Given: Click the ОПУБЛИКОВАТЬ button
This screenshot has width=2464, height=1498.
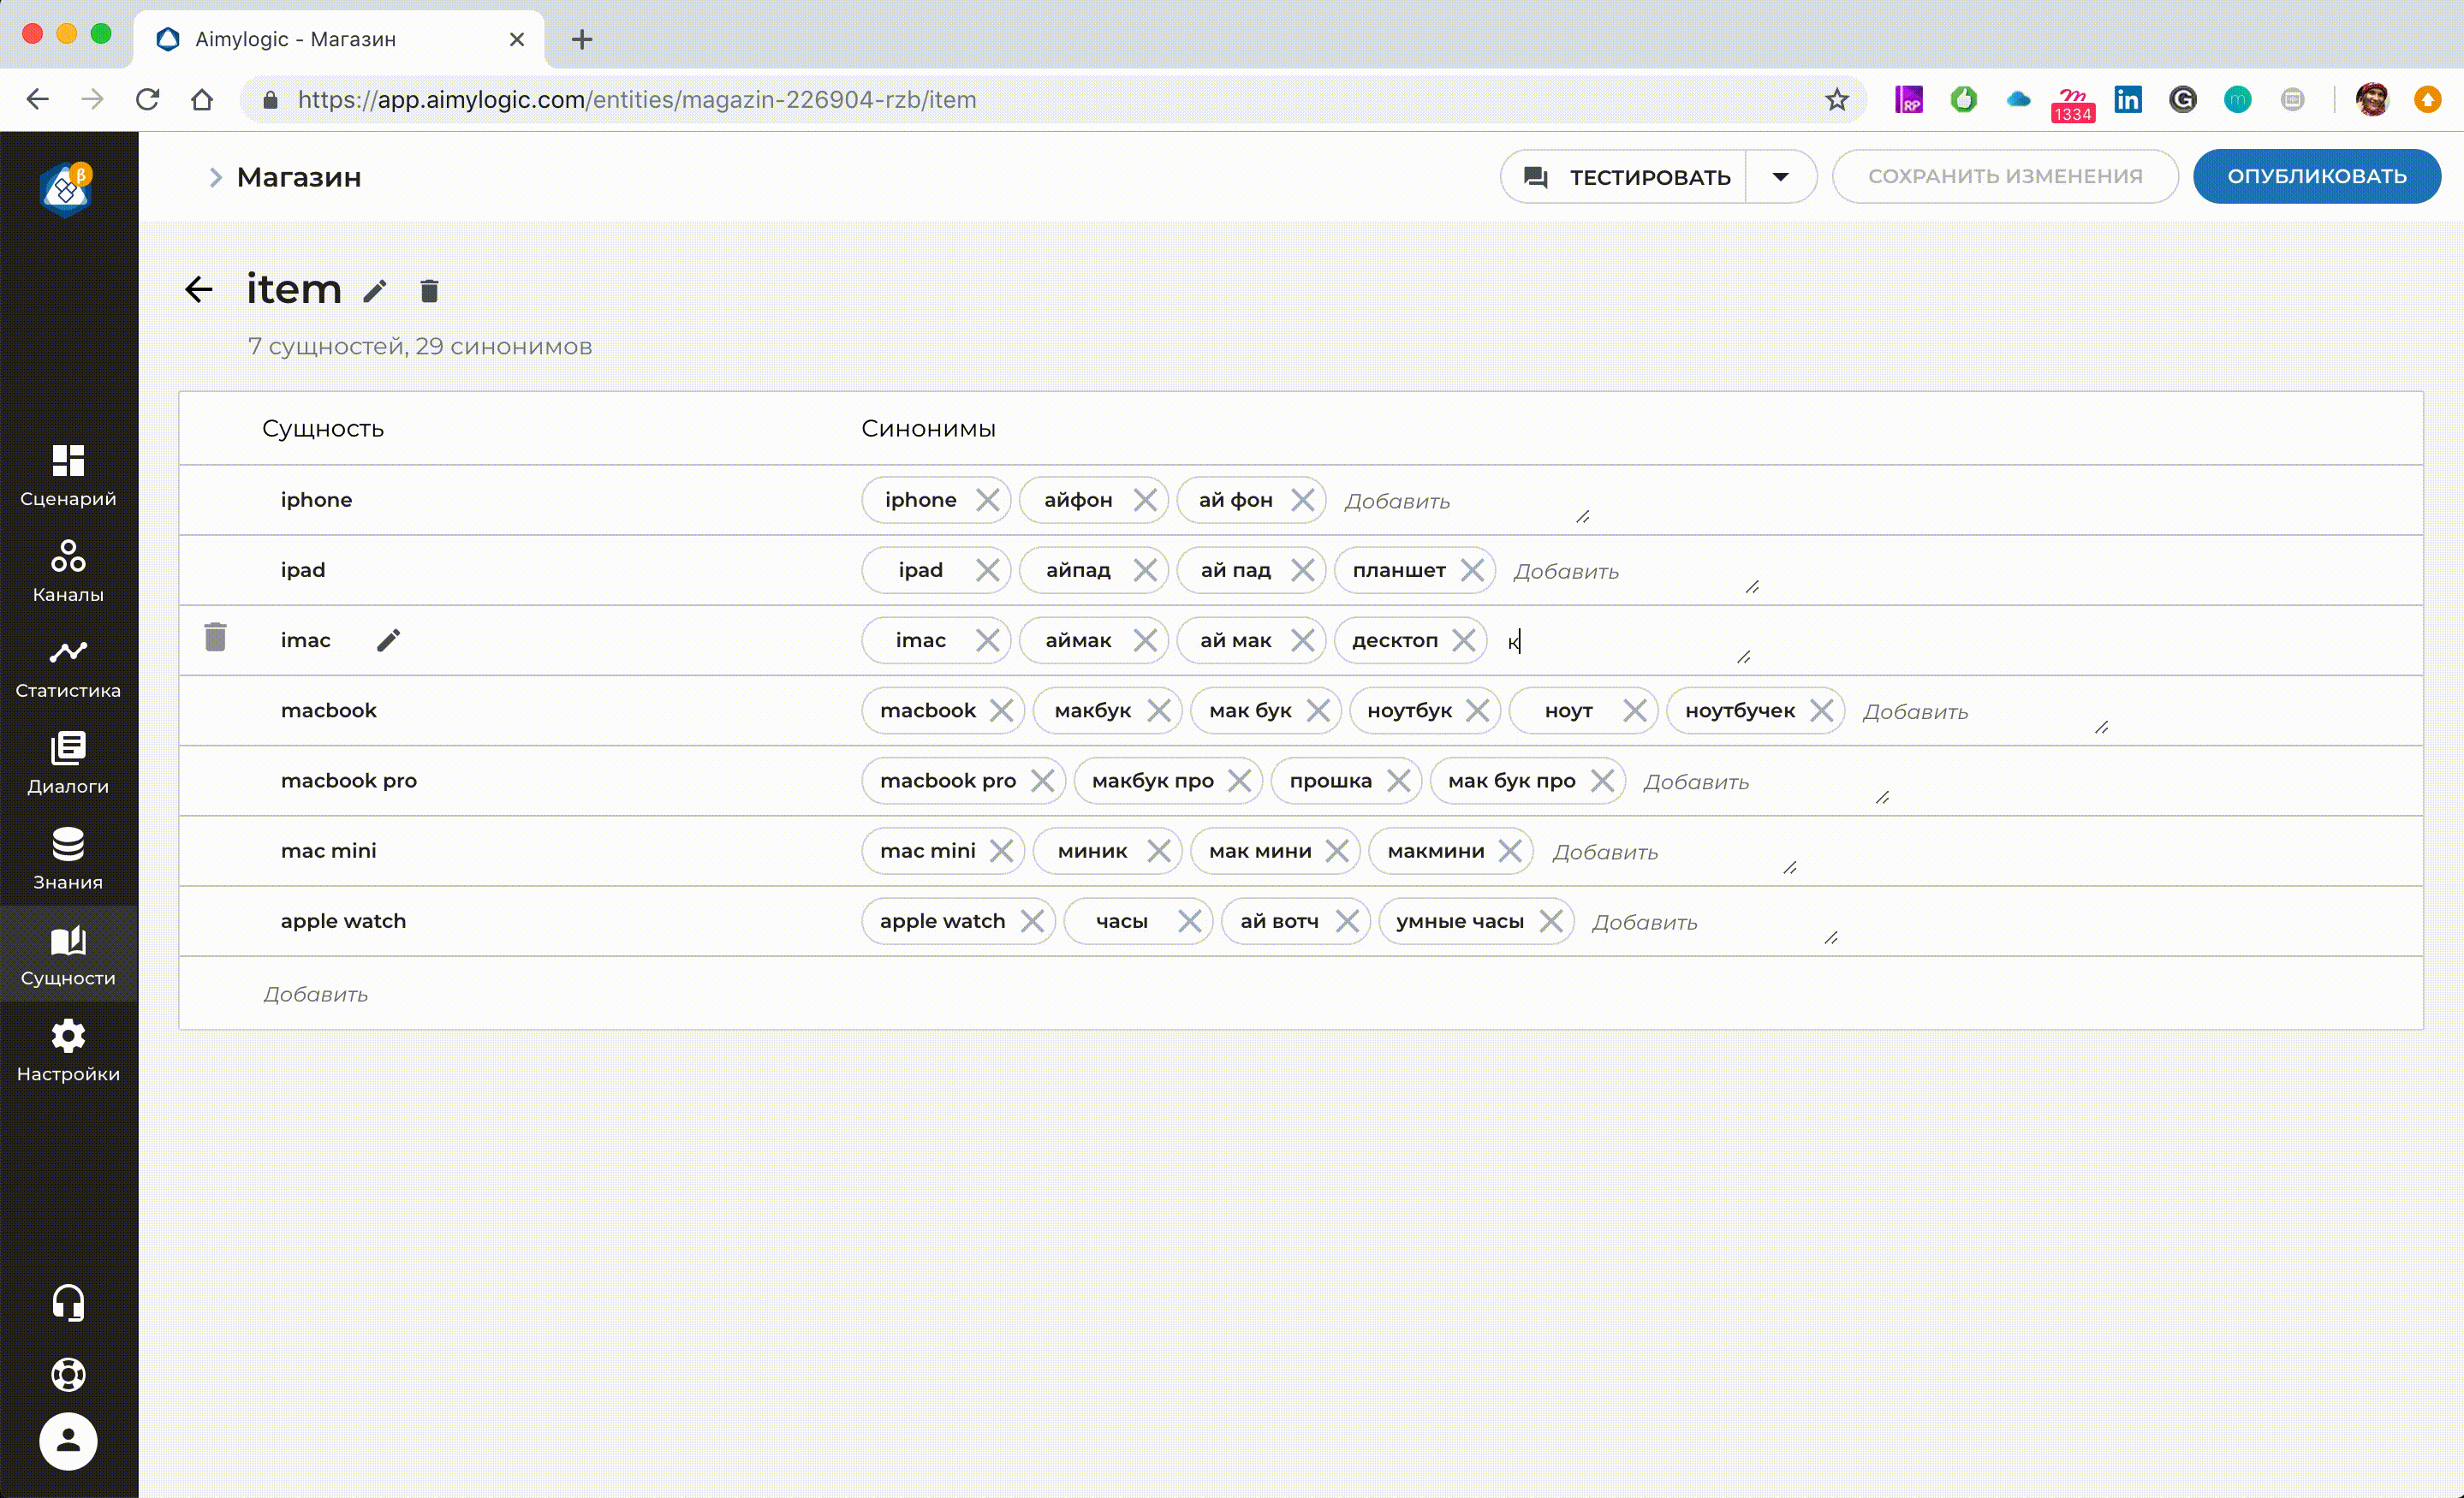Looking at the screenshot, I should (2316, 177).
